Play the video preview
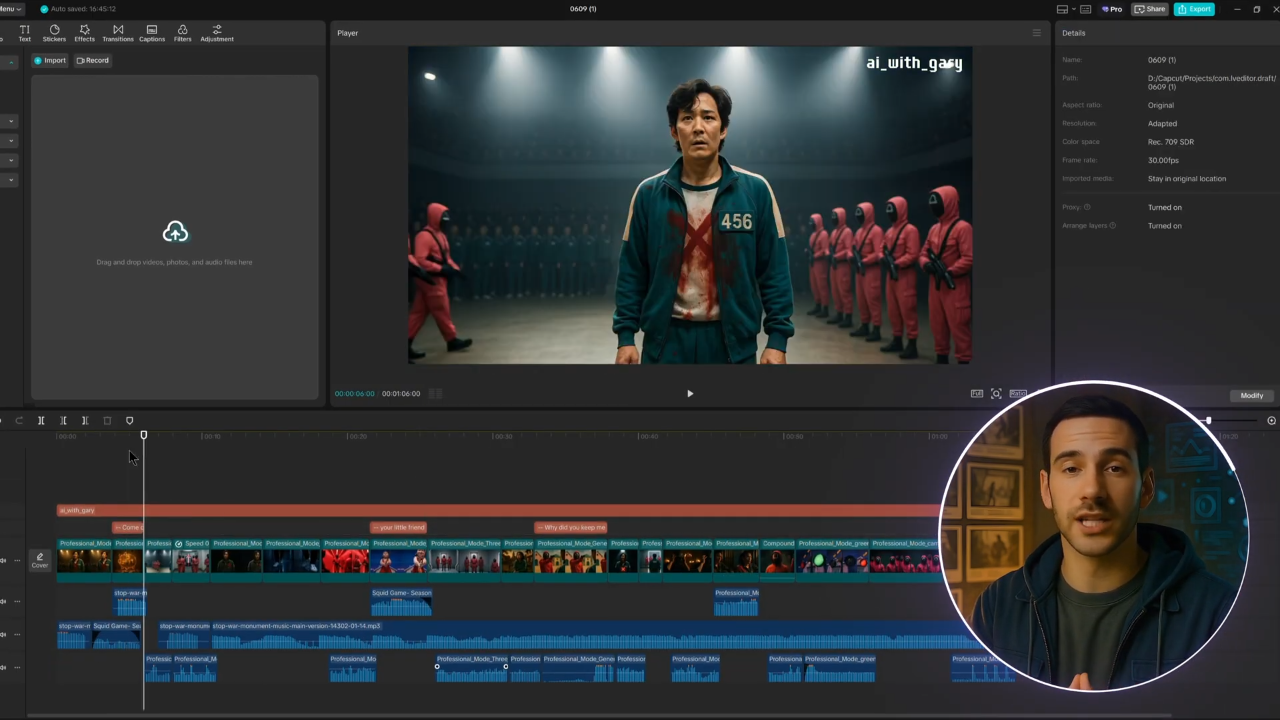The height and width of the screenshot is (720, 1280). (x=690, y=393)
